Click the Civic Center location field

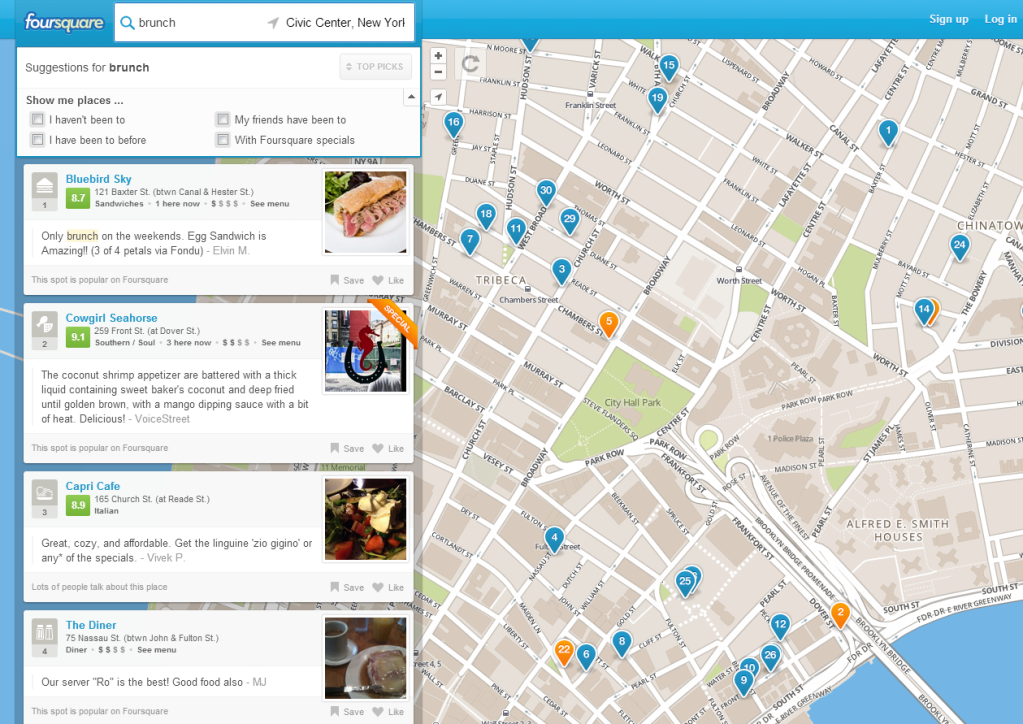pos(344,23)
